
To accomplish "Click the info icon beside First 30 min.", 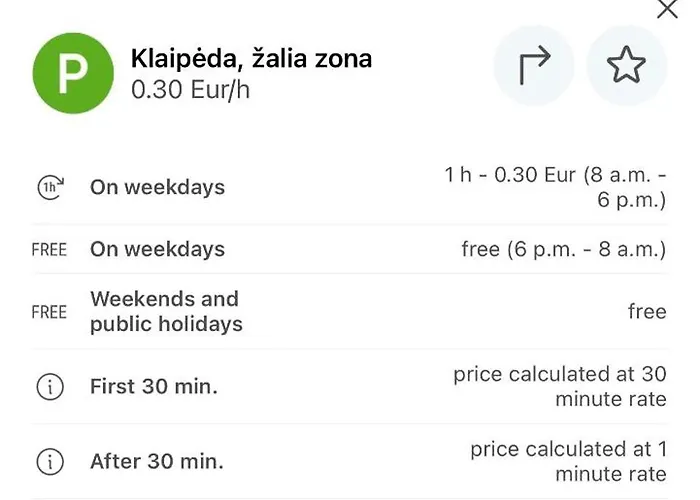I will 49,387.
